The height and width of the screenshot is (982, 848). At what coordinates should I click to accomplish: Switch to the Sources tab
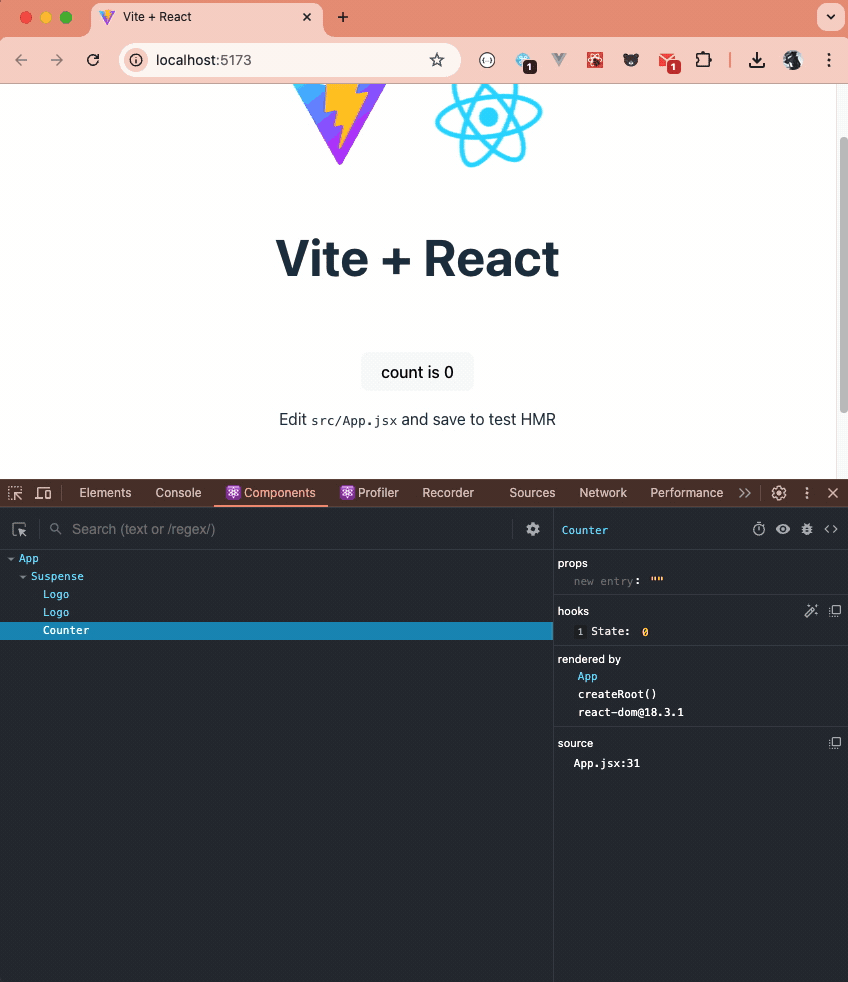(532, 493)
